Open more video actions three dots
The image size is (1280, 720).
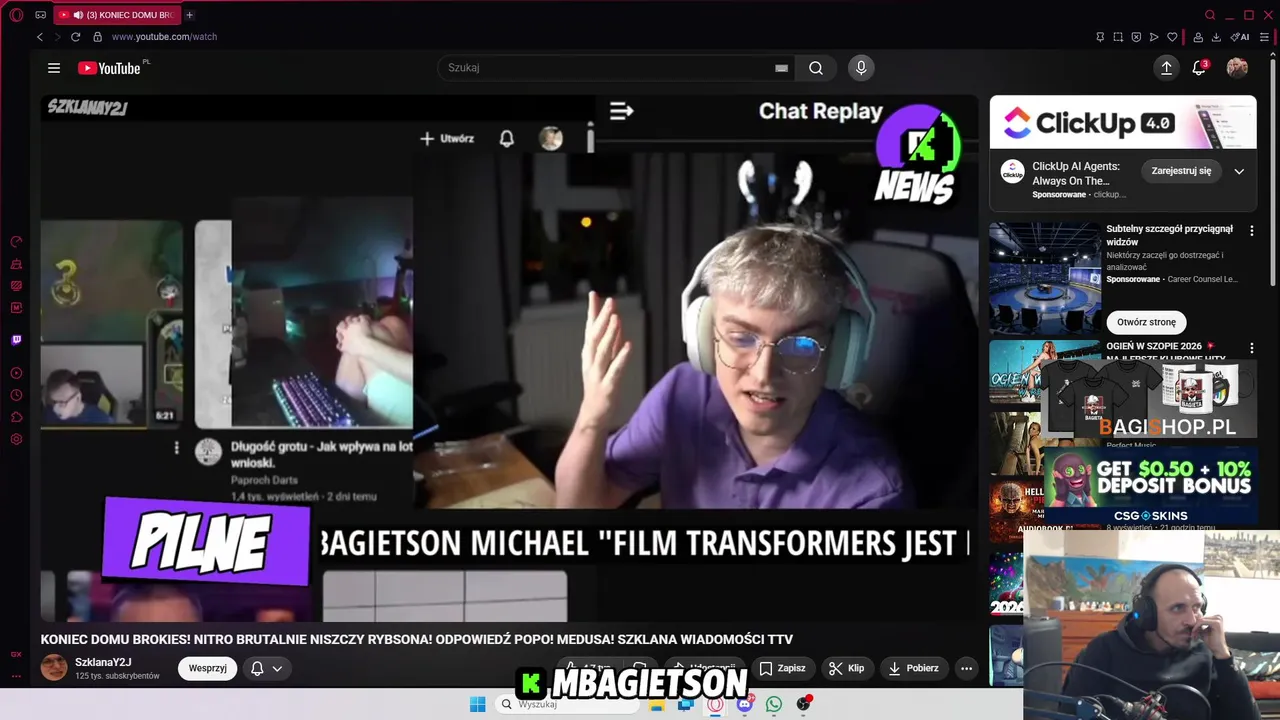[x=966, y=668]
